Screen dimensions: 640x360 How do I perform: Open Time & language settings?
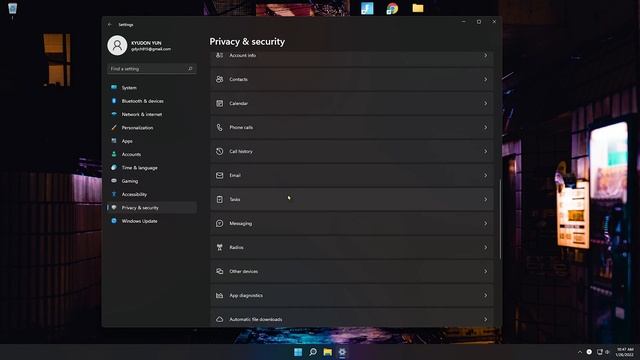coord(152,167)
